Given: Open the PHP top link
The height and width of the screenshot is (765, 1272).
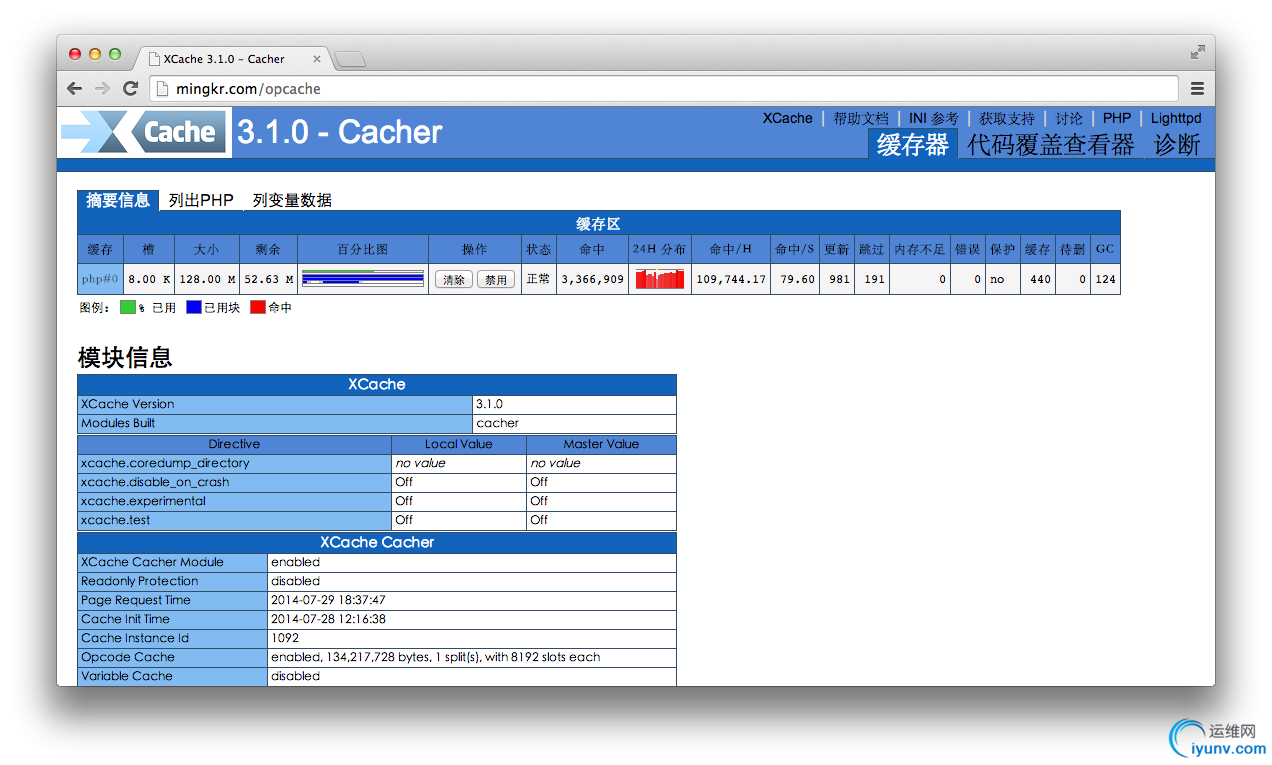Looking at the screenshot, I should [x=1117, y=118].
